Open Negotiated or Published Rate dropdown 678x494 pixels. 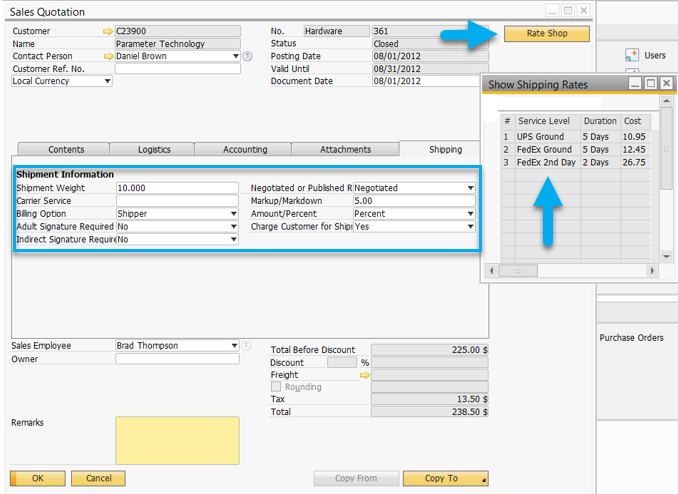470,188
